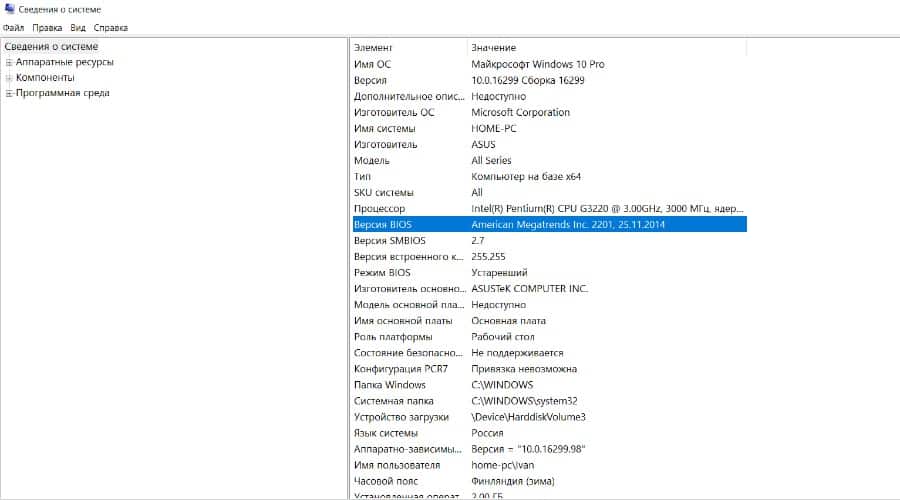Expand the Аппаратные ресурсы tree node
The image size is (900, 500).
pos(9,62)
